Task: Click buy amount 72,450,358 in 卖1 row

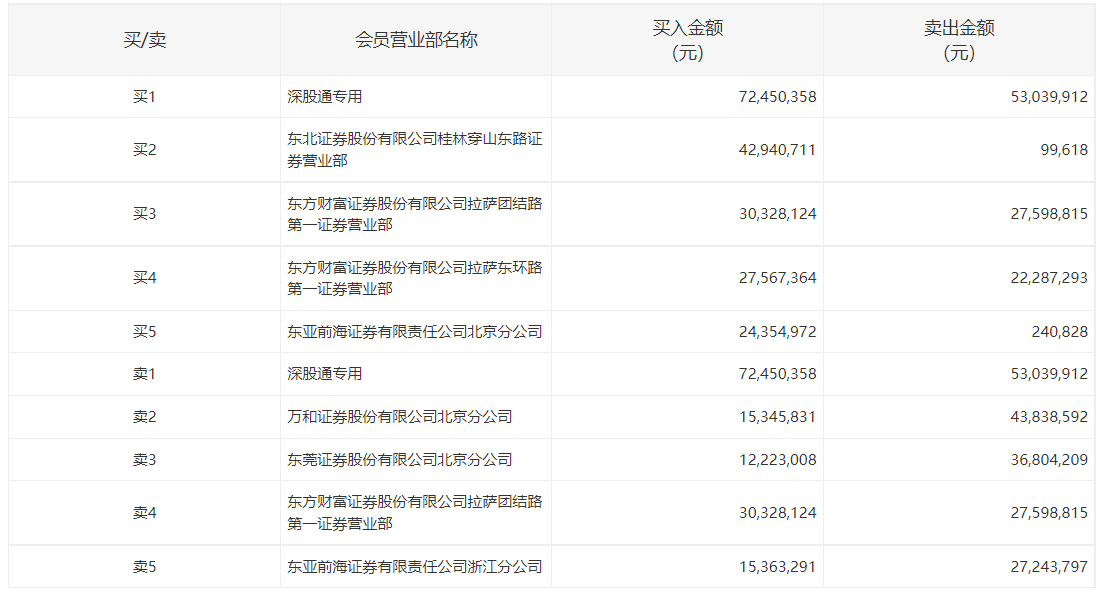Action: pos(777,374)
